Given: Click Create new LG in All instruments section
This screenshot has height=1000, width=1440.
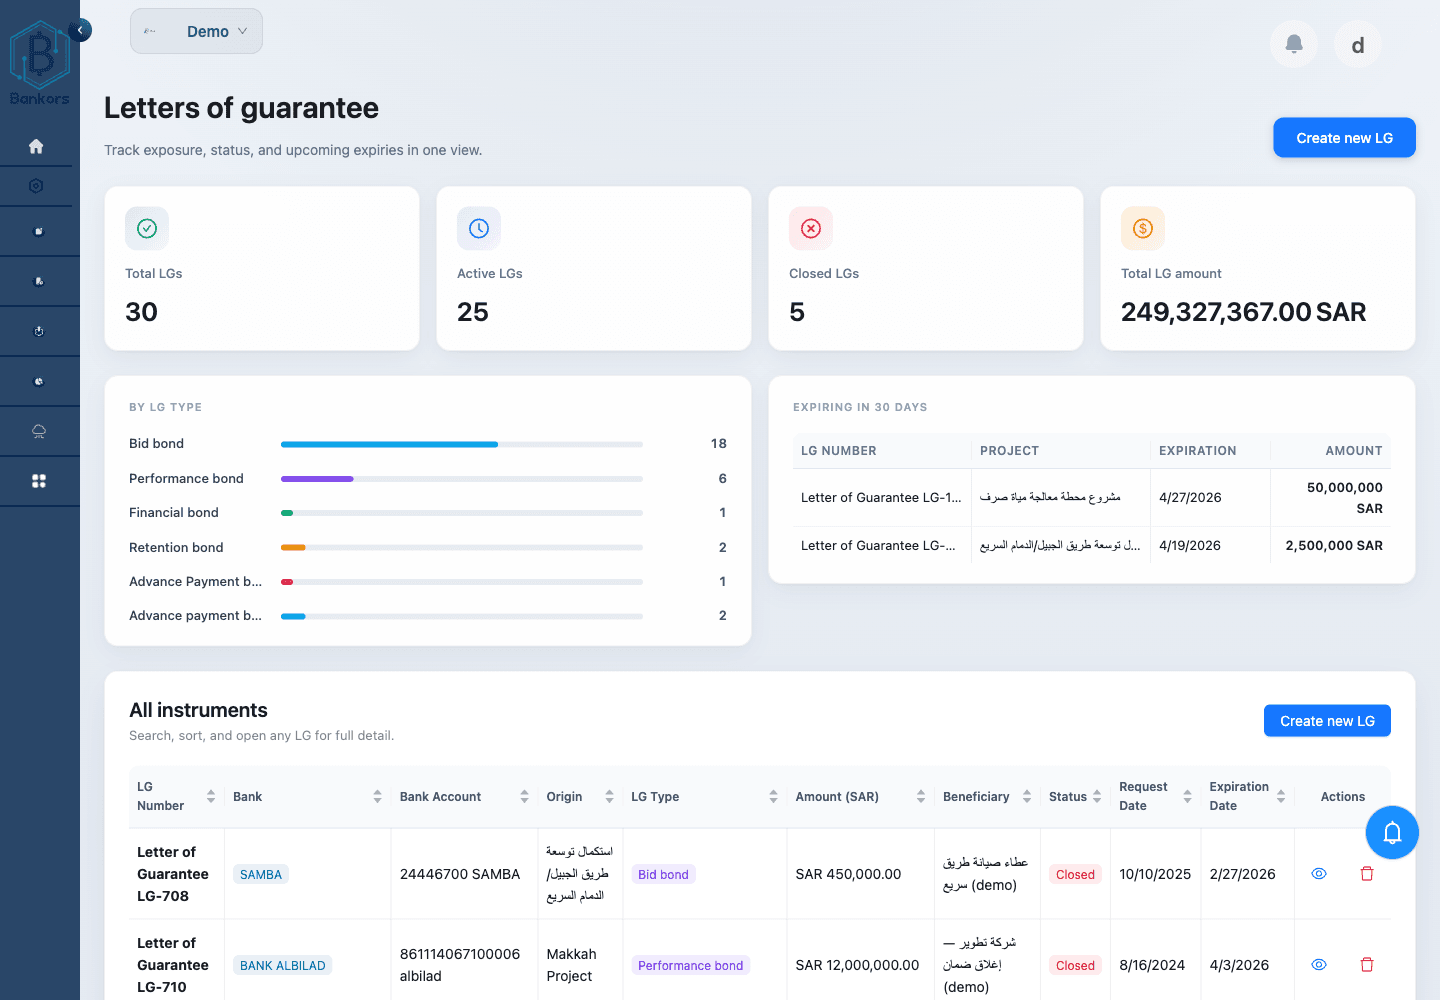Looking at the screenshot, I should point(1327,720).
